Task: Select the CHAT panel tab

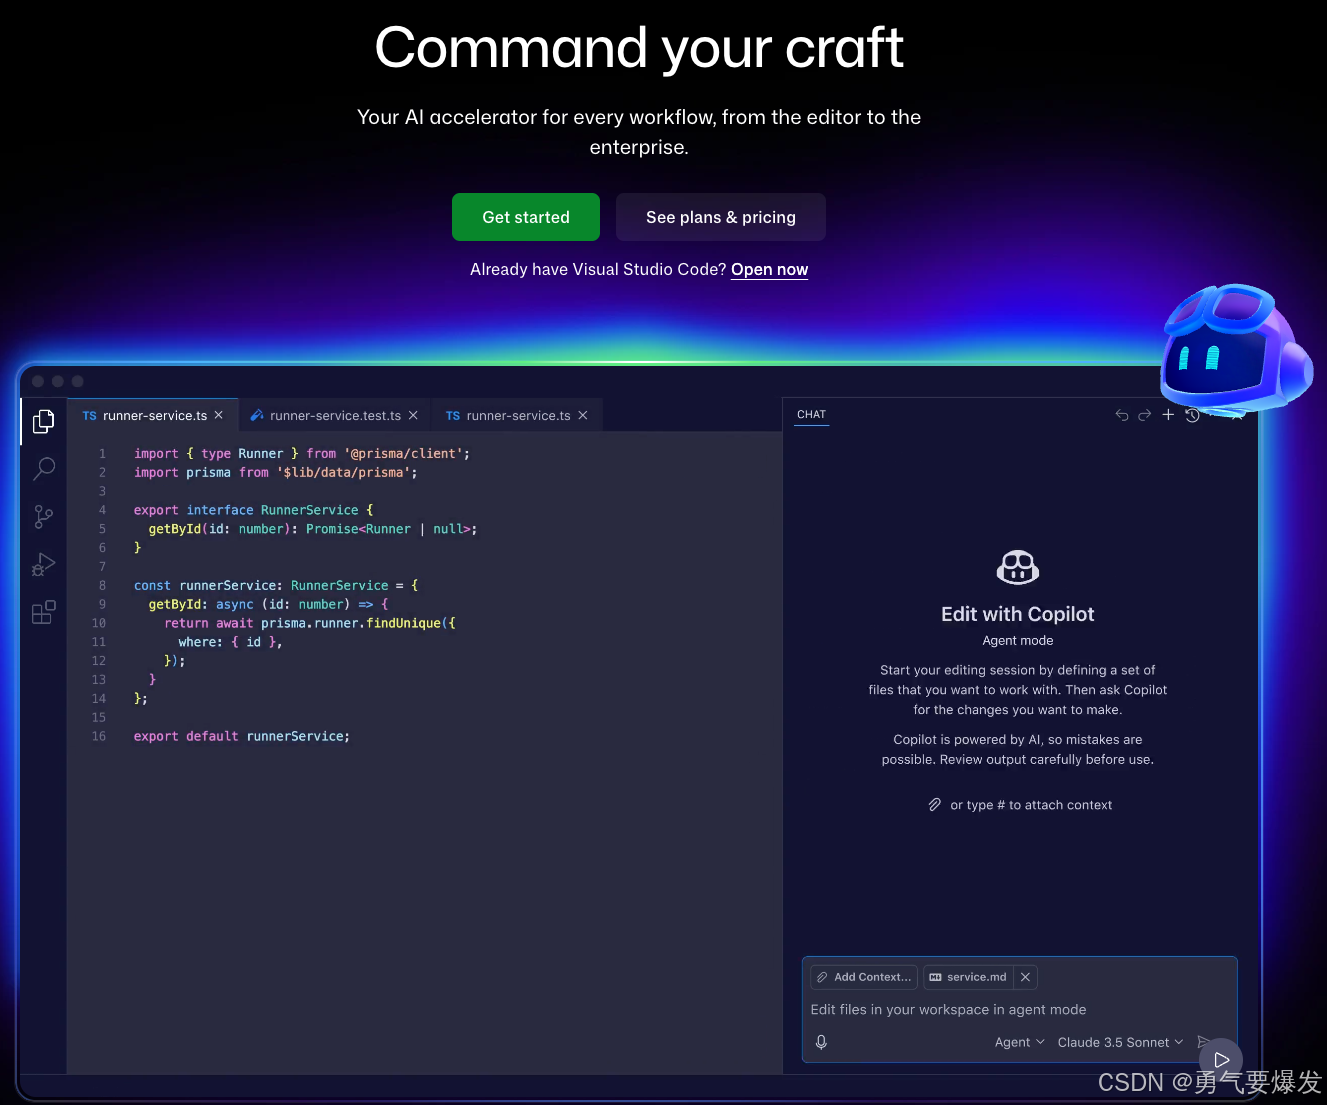Action: [x=812, y=414]
